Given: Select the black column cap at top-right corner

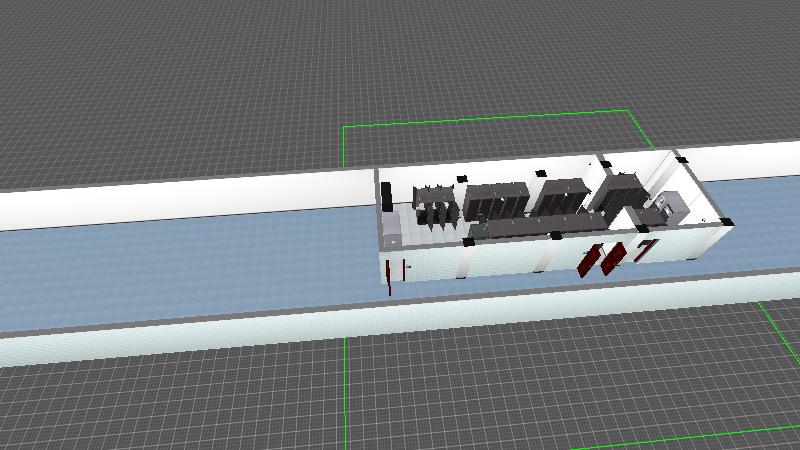Looking at the screenshot, I should click(680, 157).
